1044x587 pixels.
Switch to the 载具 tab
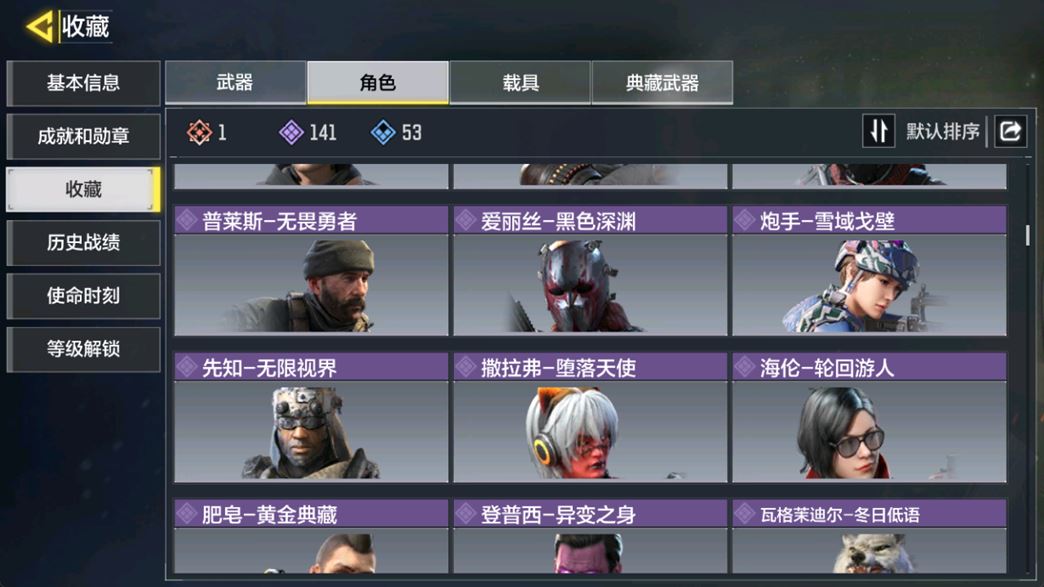(520, 83)
